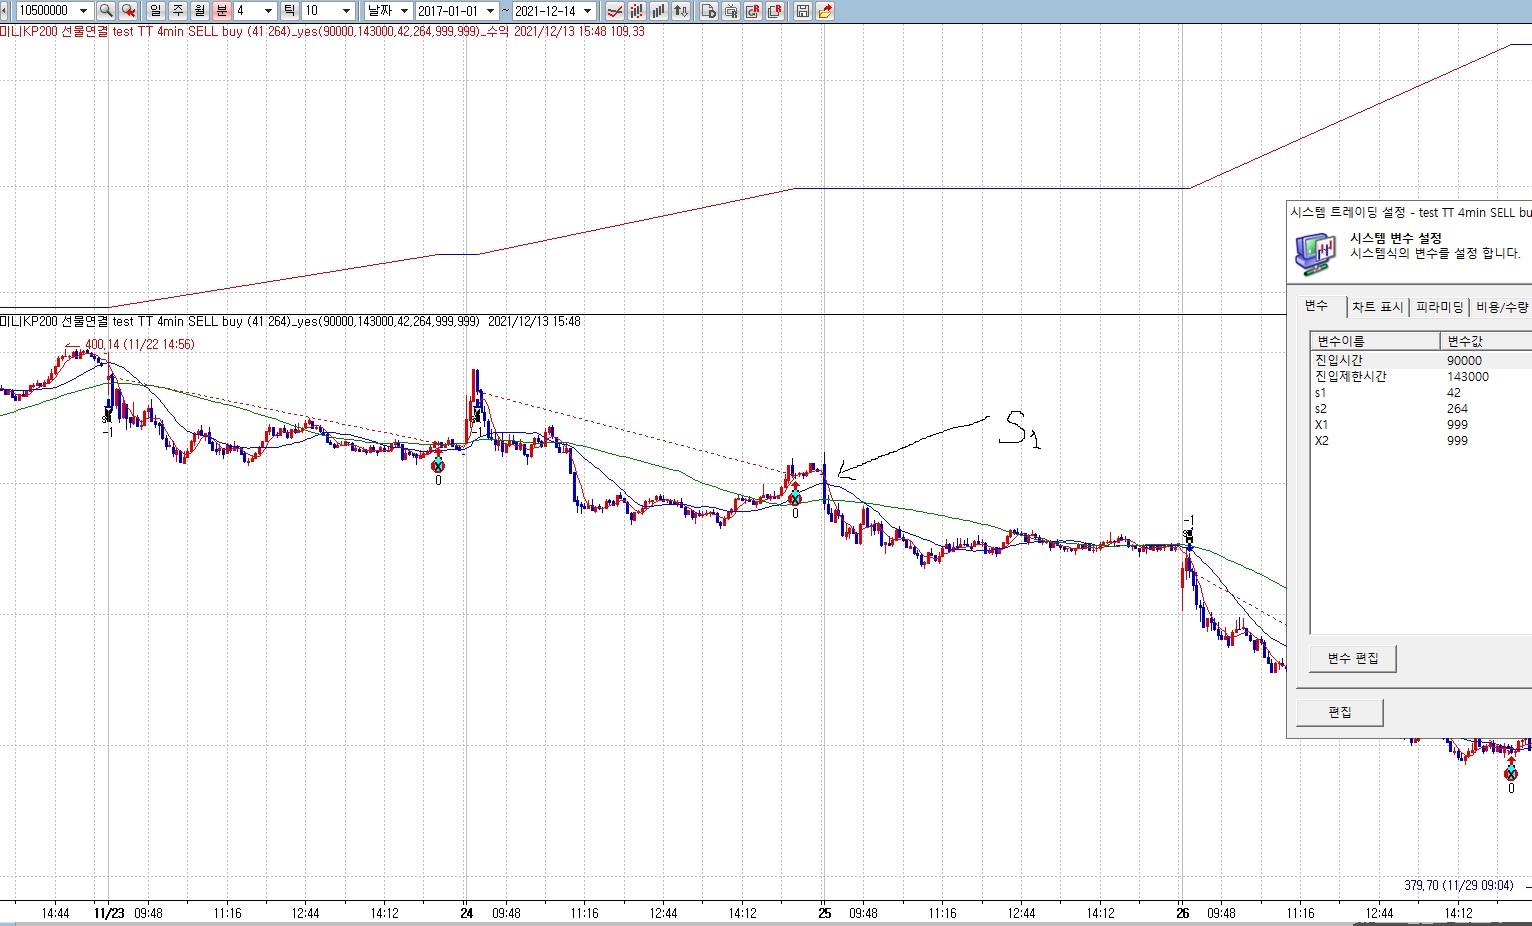Viewport: 1532px width, 926px height.
Task: Click the magnifier search icon beside symbol code
Action: (x=105, y=11)
